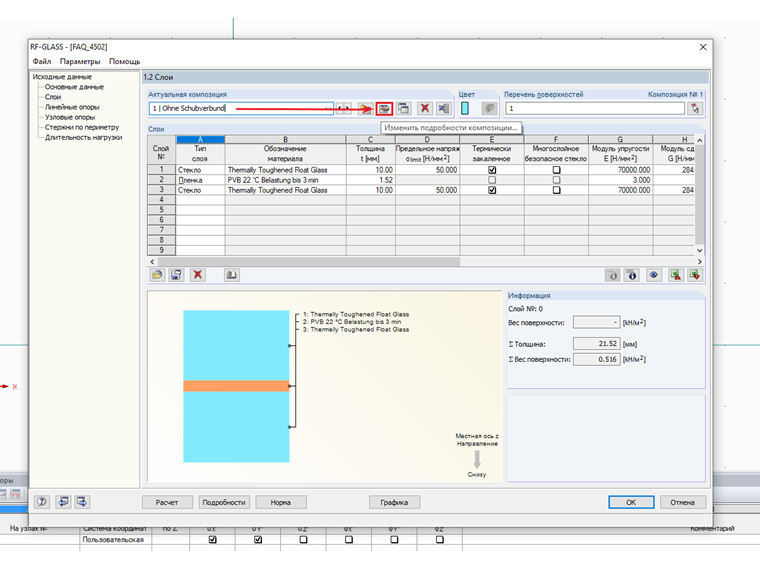Toggle thermally toughened checkbox for layer 2
The width and height of the screenshot is (760, 570).
492,180
